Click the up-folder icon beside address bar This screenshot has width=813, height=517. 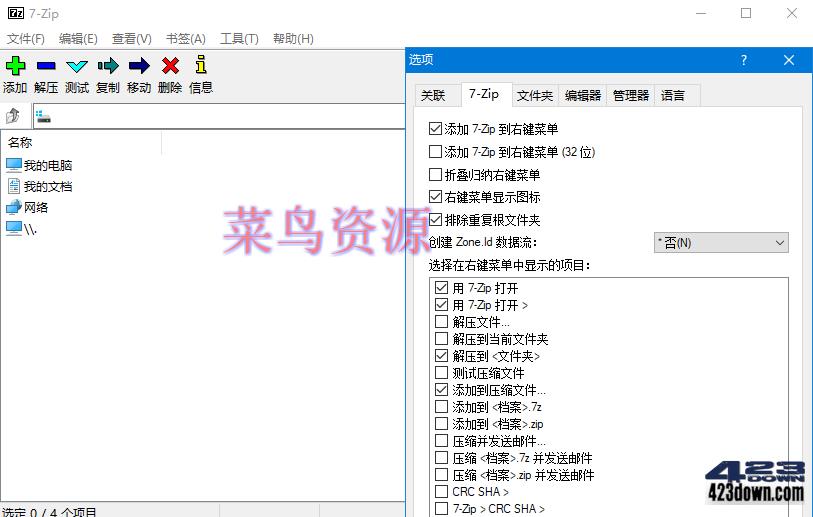pyautogui.click(x=13, y=116)
